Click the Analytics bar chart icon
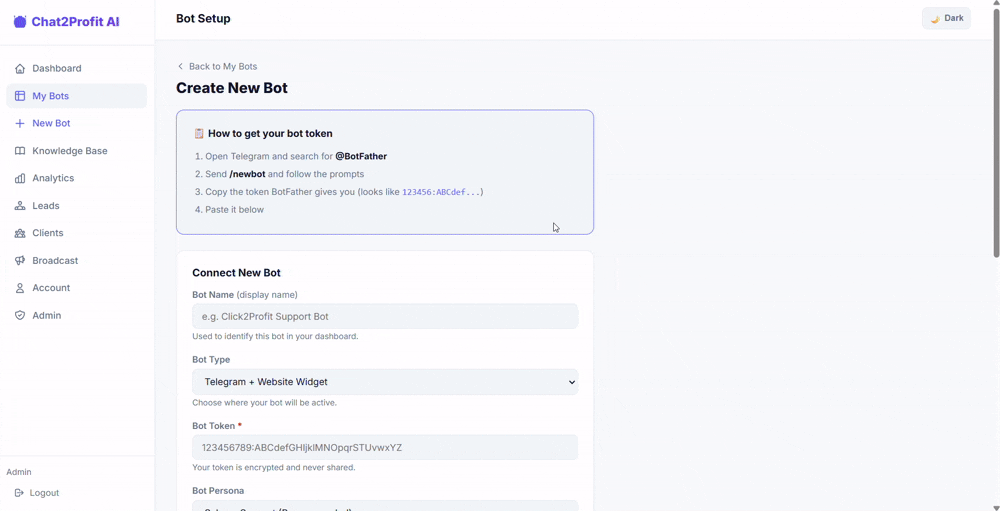The image size is (1000, 511). click(x=20, y=178)
